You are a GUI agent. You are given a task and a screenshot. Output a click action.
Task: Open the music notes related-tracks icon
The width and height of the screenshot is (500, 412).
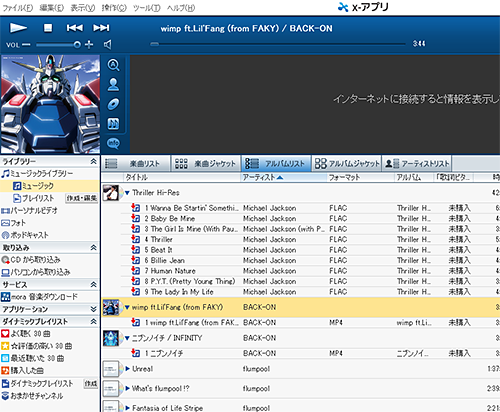click(x=113, y=124)
